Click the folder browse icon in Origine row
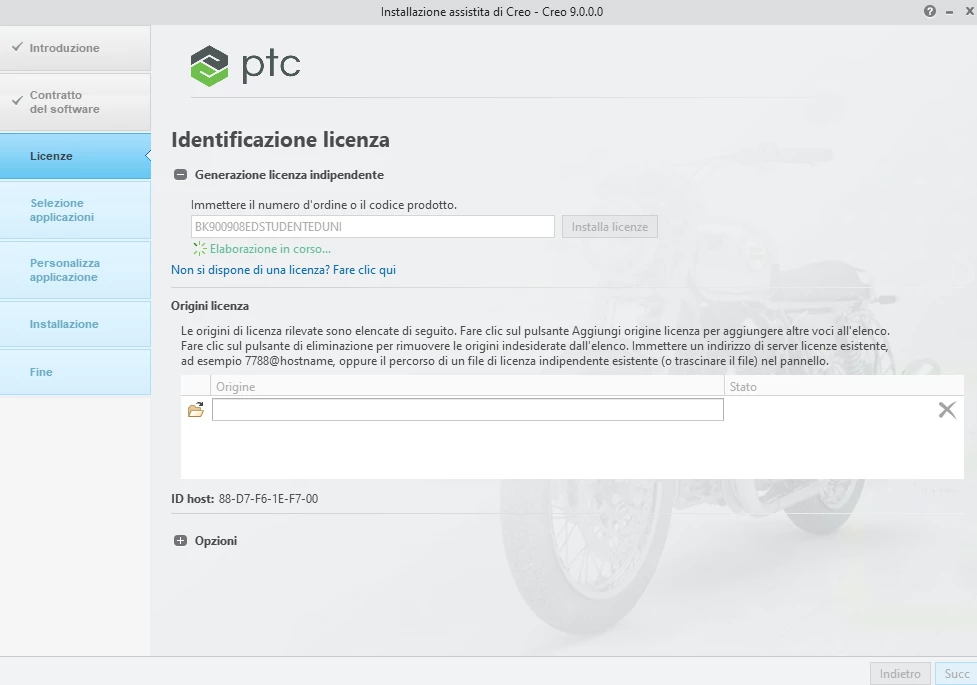 click(x=196, y=410)
